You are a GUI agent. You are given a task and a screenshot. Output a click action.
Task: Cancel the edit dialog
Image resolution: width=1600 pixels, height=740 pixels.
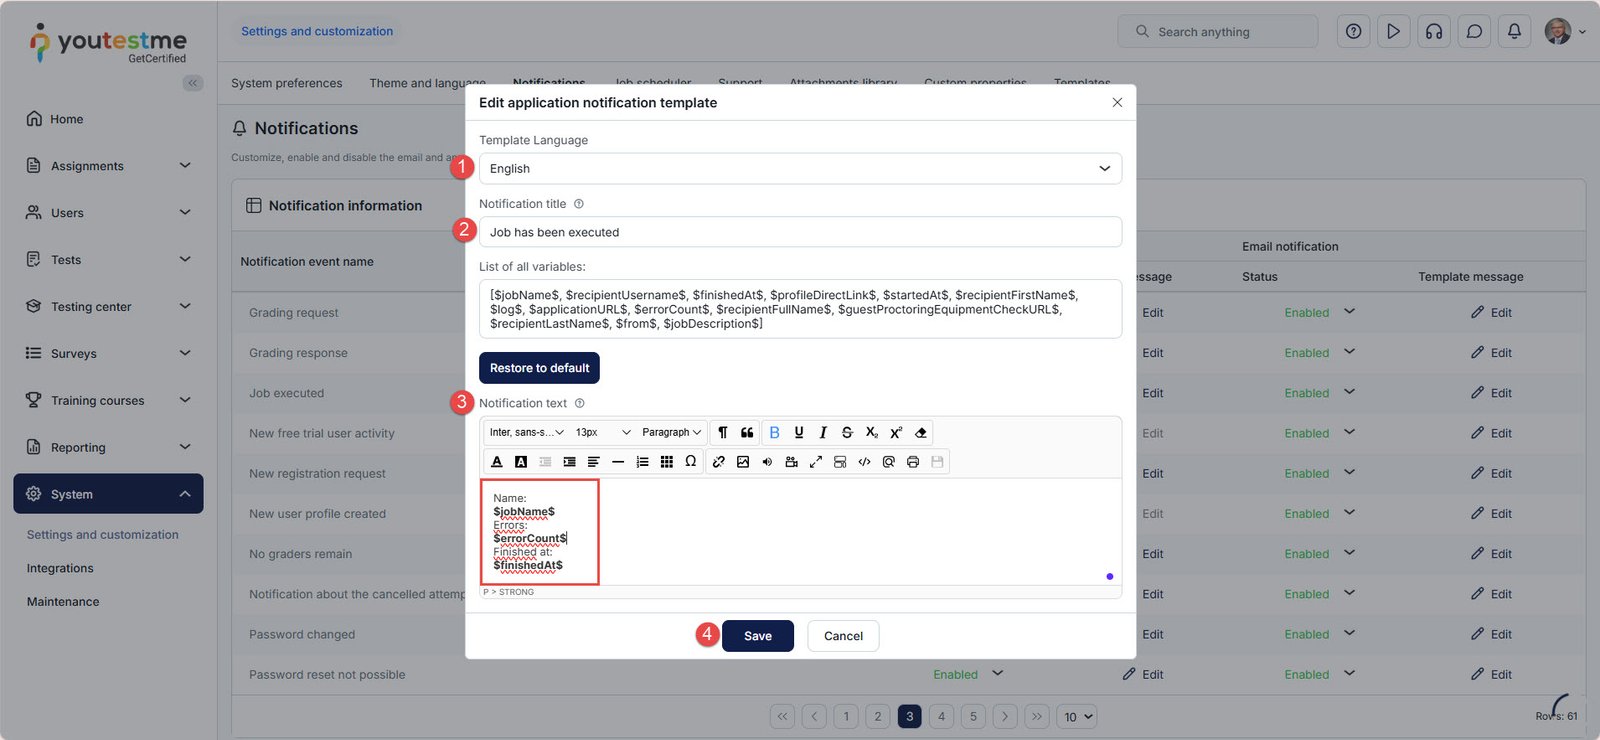point(843,636)
